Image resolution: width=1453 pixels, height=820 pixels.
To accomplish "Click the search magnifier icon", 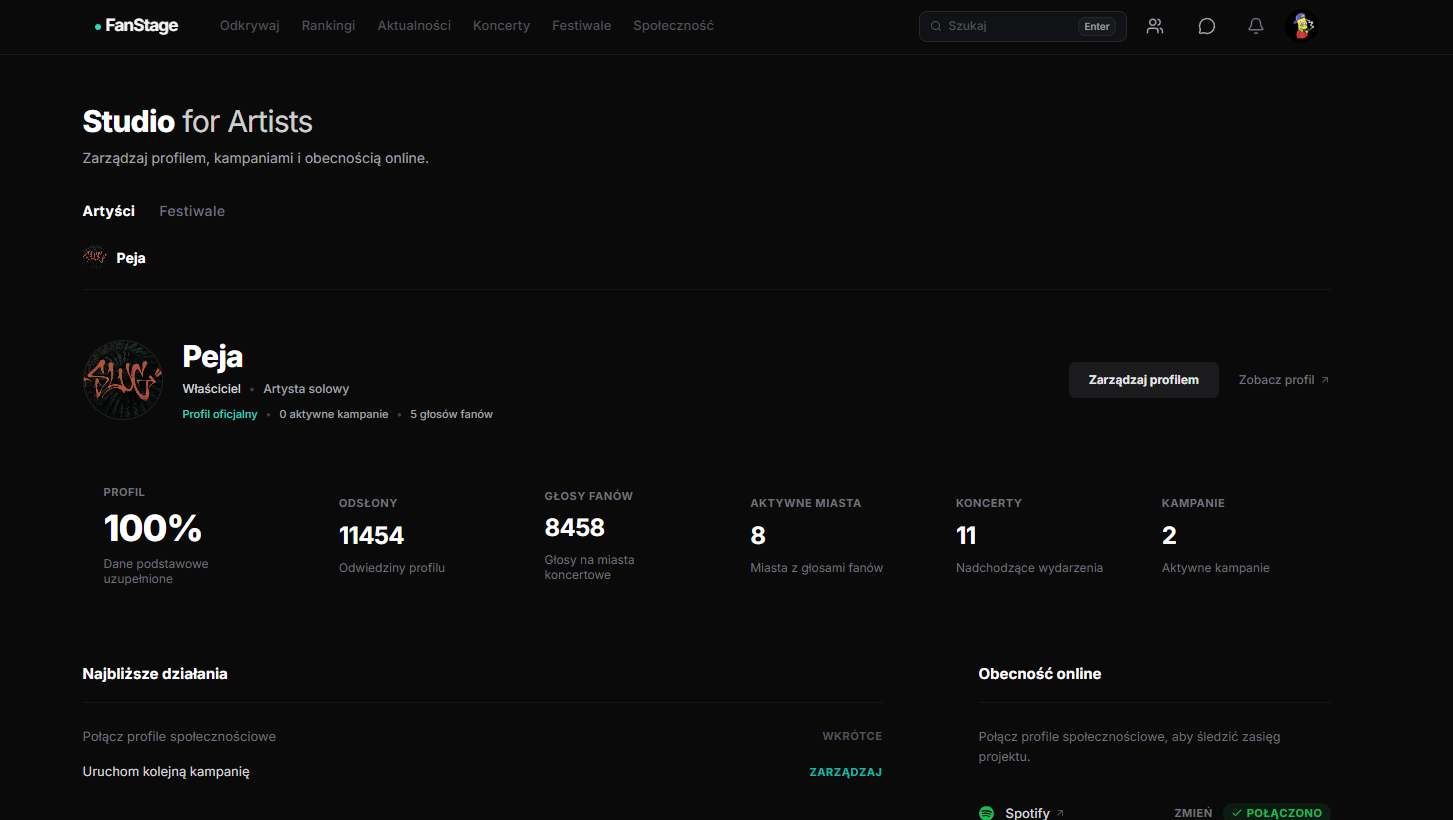I will point(936,26).
